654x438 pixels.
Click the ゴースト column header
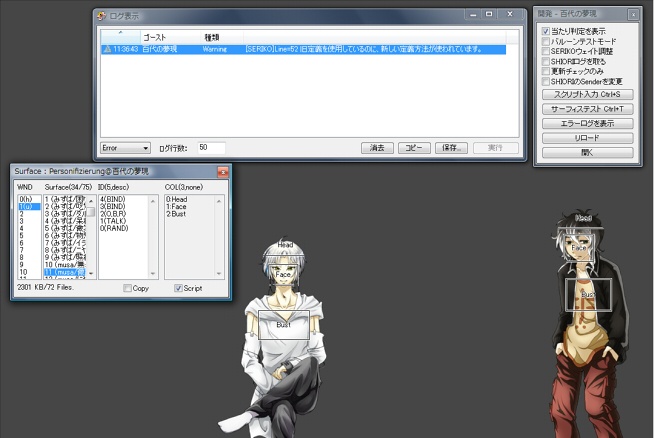tap(171, 37)
